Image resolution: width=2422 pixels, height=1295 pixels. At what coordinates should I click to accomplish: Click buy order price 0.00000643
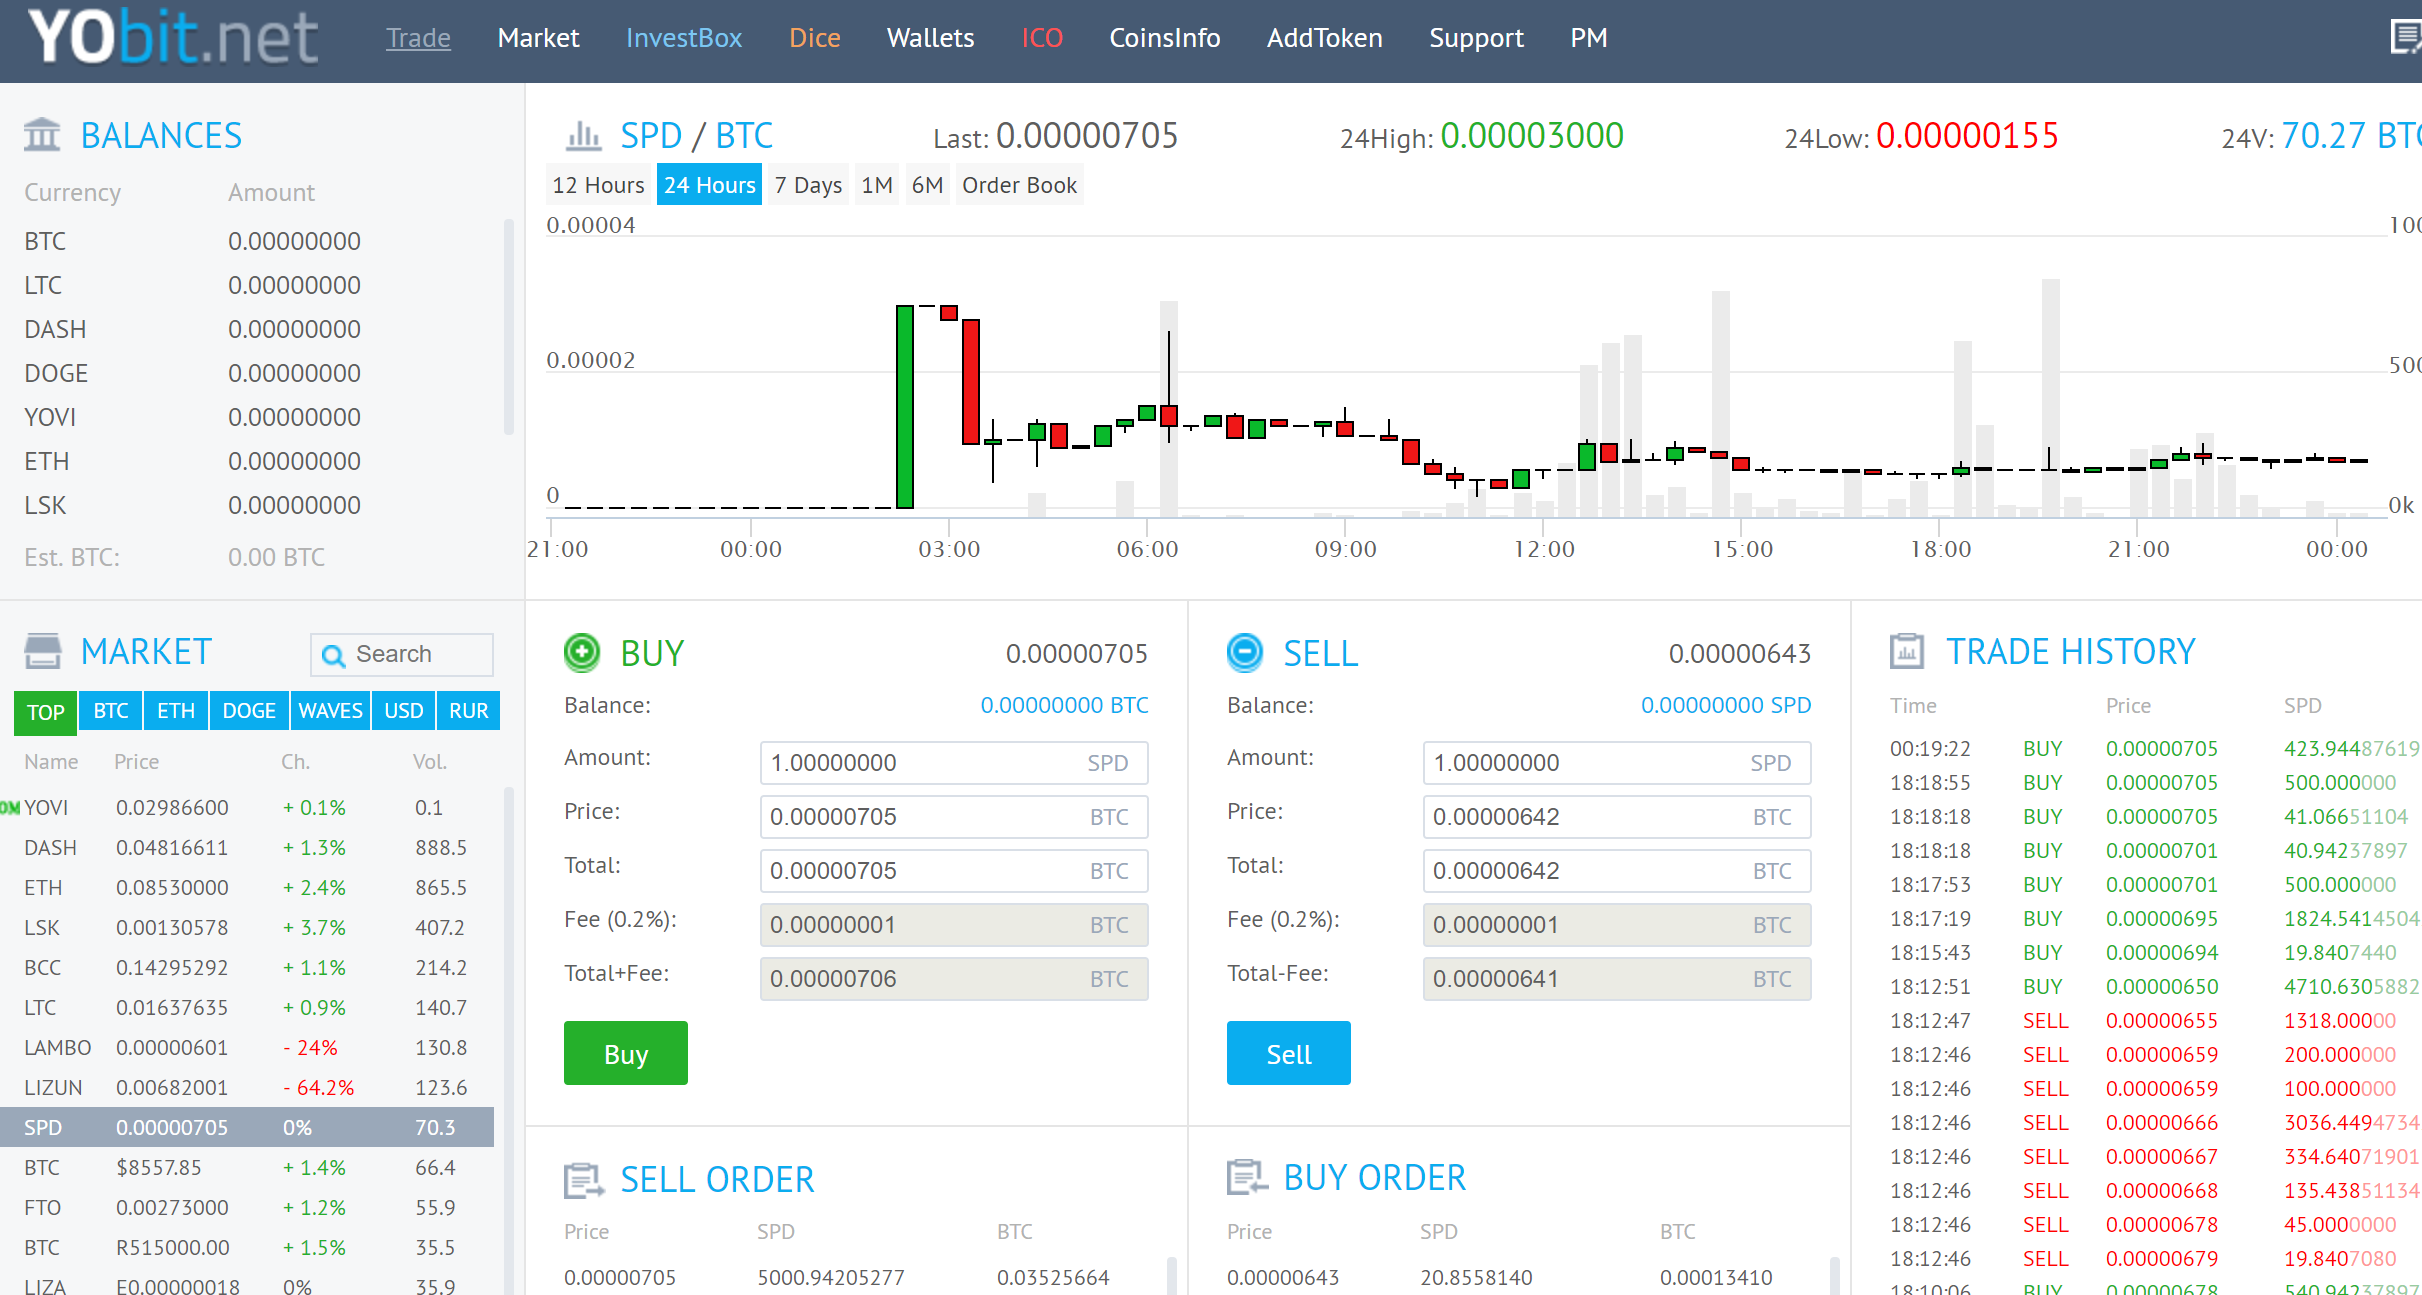pyautogui.click(x=1283, y=1277)
